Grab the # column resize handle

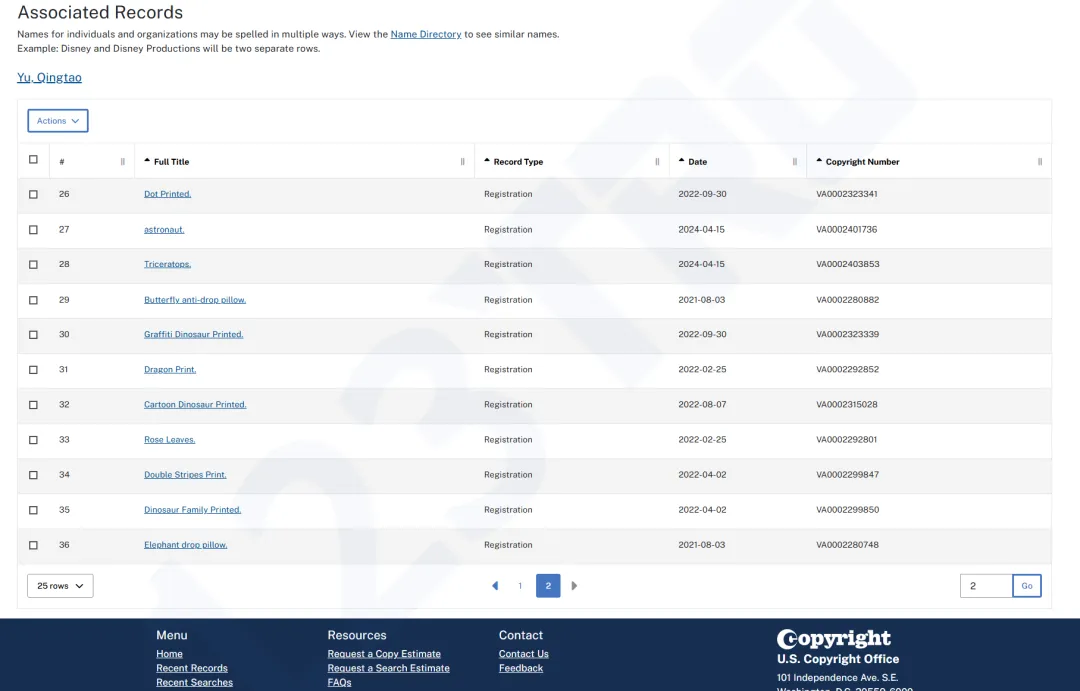[123, 162]
